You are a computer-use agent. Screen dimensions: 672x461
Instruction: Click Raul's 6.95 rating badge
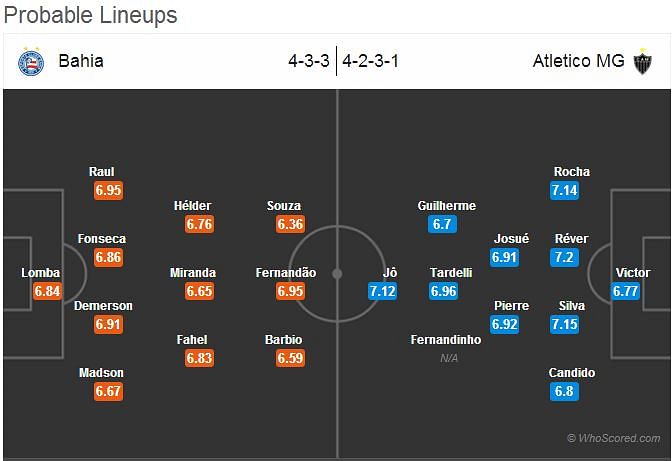(108, 190)
